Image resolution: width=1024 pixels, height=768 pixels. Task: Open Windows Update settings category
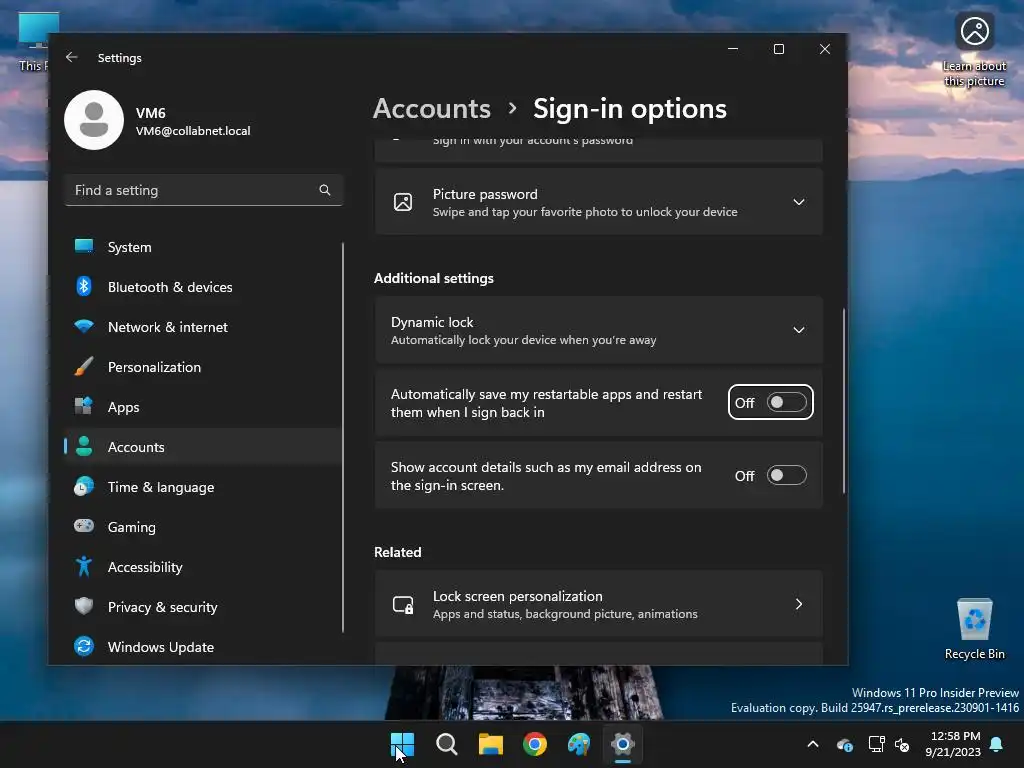(x=203, y=647)
